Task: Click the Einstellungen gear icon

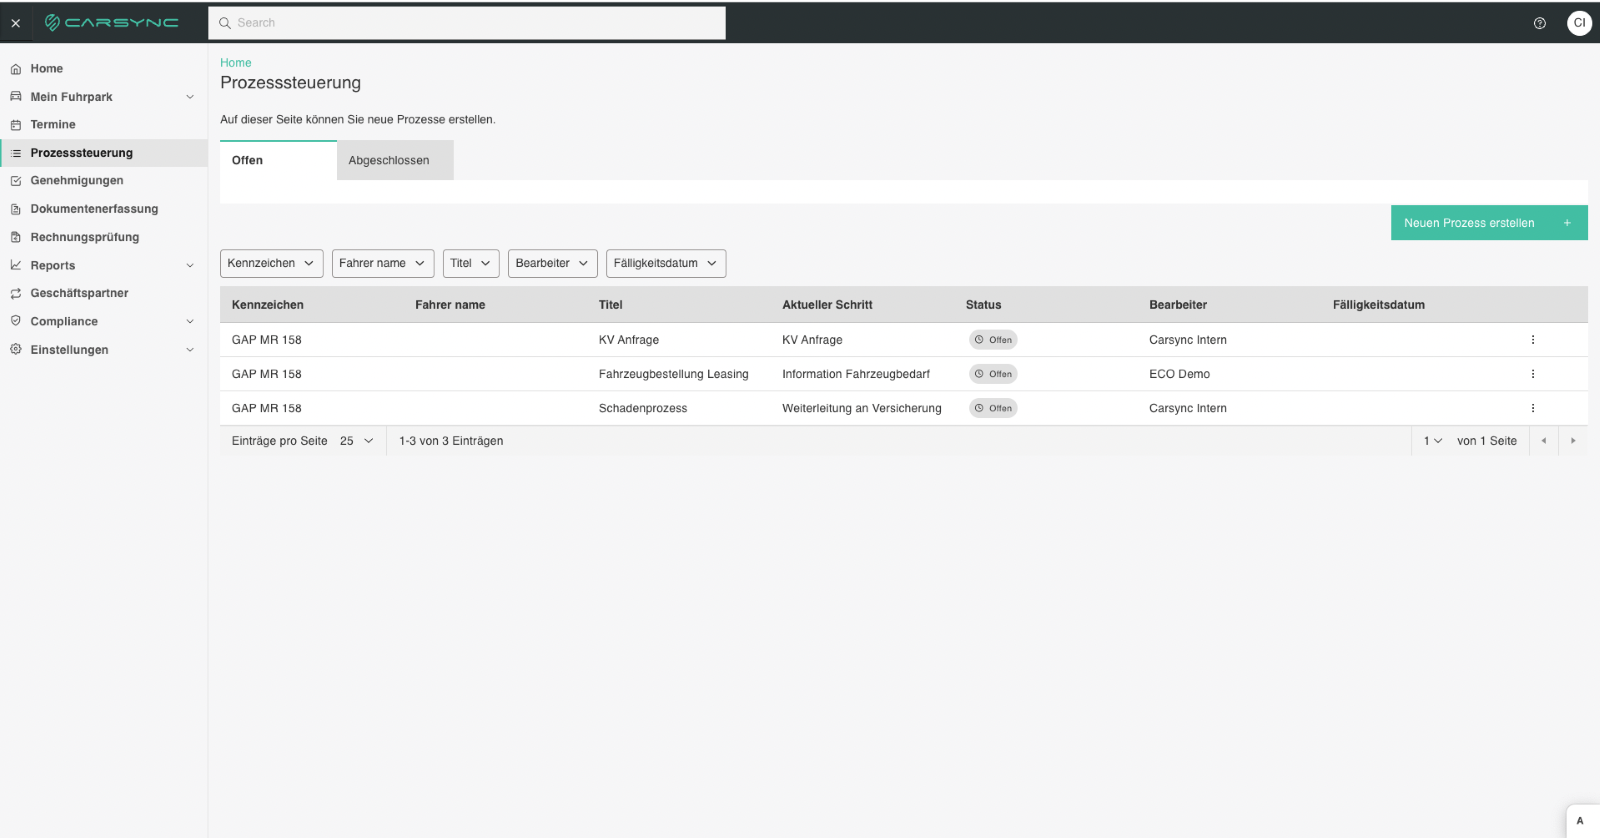Action: [16, 349]
